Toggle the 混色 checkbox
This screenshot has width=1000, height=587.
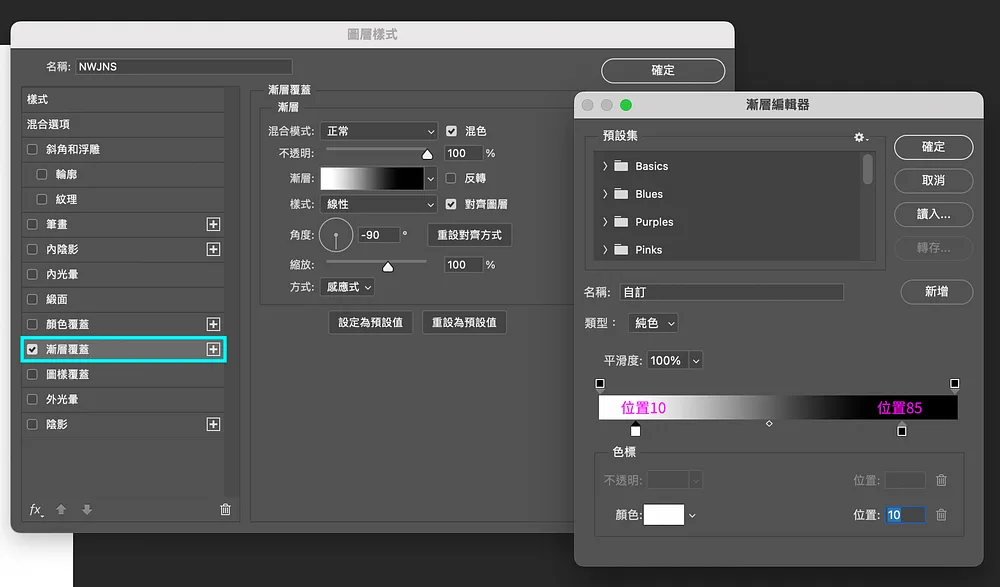[451, 131]
